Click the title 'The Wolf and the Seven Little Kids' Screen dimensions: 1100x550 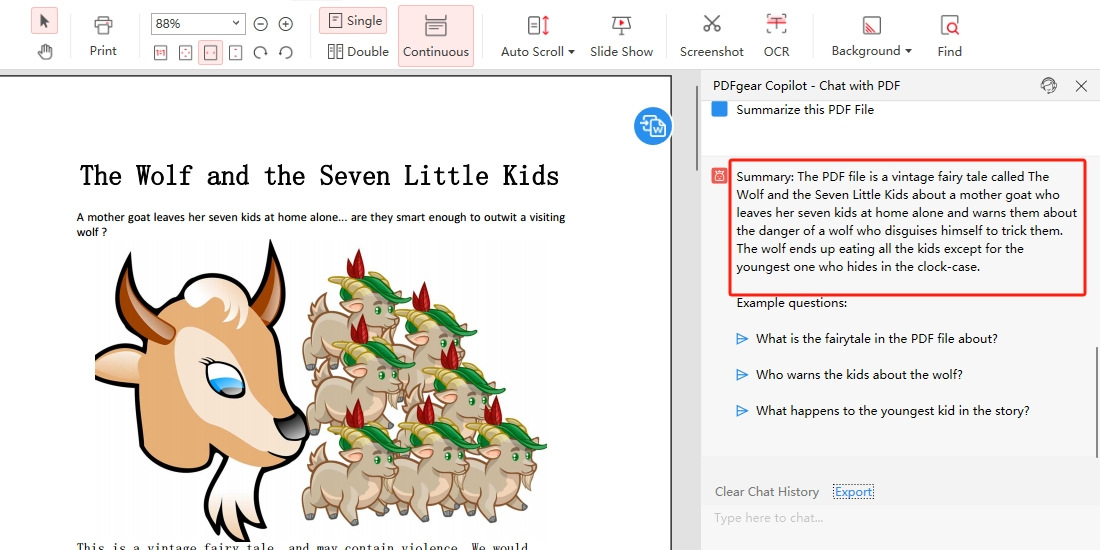319,175
